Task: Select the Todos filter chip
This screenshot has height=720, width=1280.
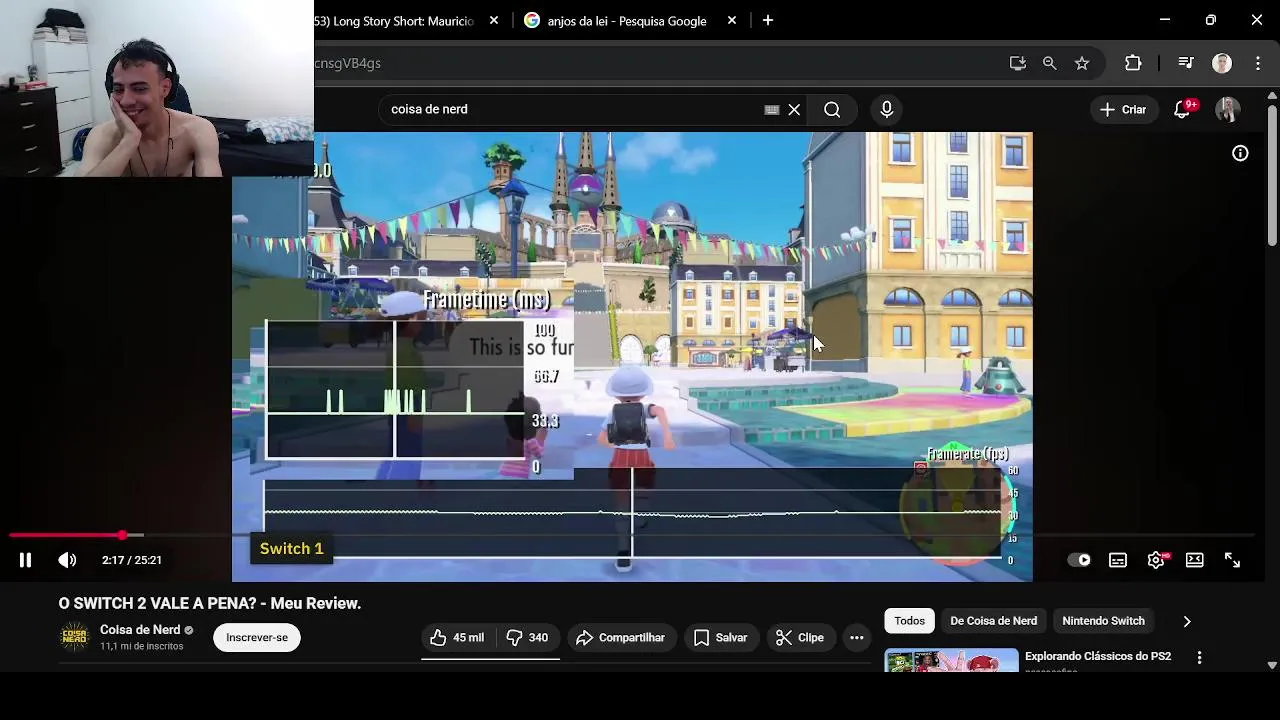Action: [910, 621]
